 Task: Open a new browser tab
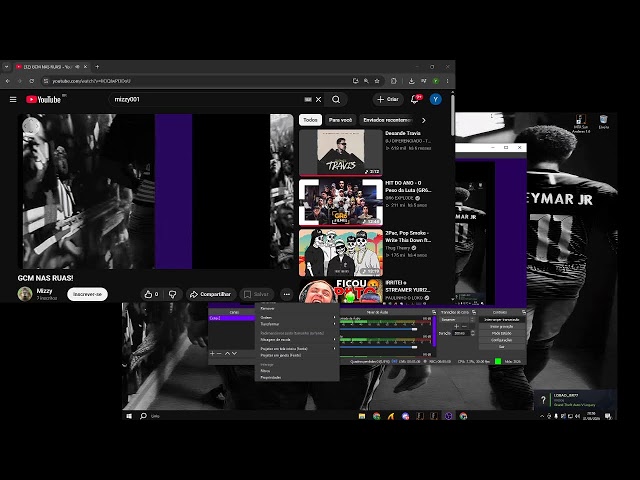[x=97, y=67]
